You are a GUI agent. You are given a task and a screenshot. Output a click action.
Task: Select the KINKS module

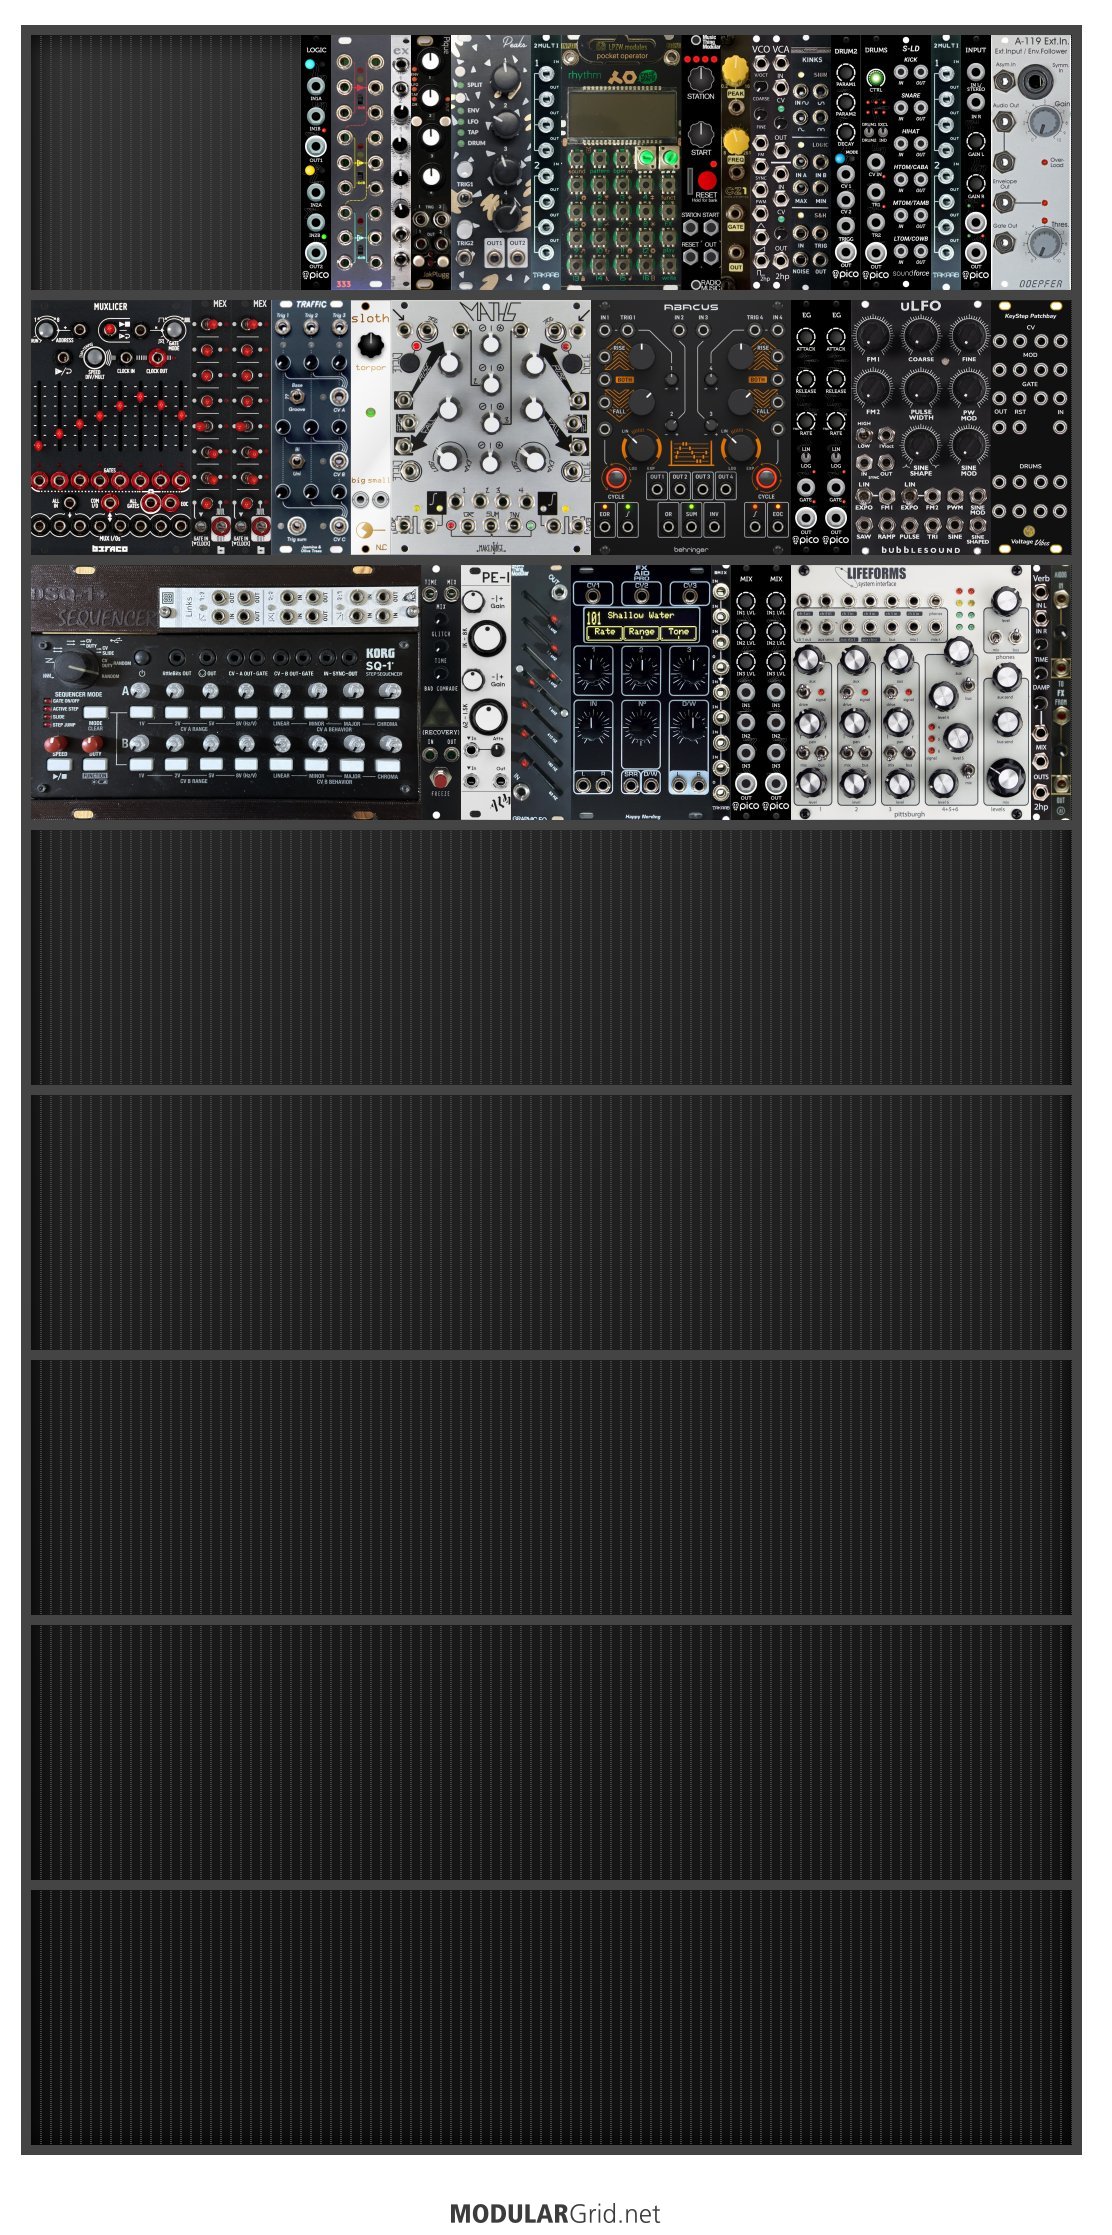coord(811,163)
